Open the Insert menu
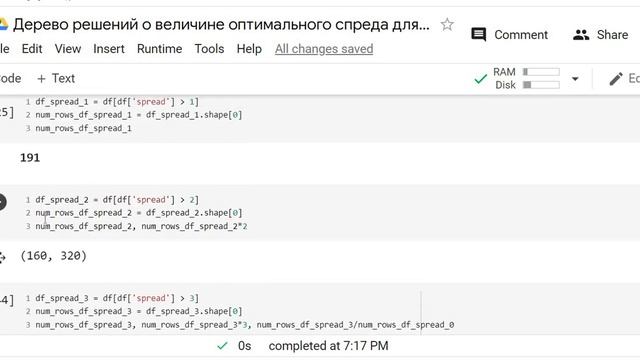 (109, 49)
